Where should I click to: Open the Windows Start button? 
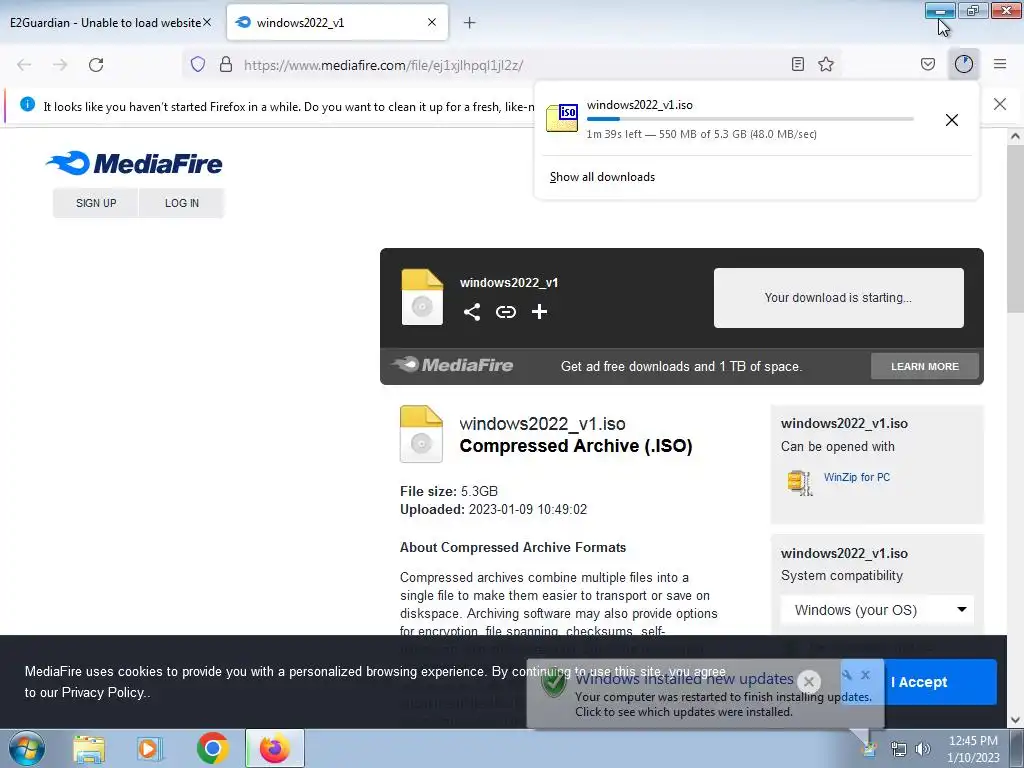coord(26,748)
